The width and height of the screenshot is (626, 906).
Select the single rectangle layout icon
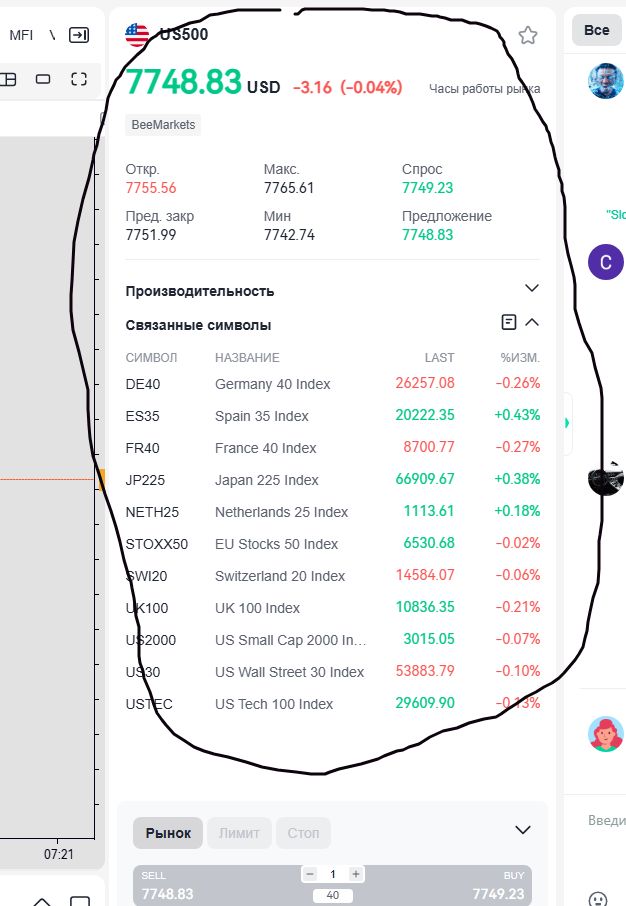coord(43,79)
